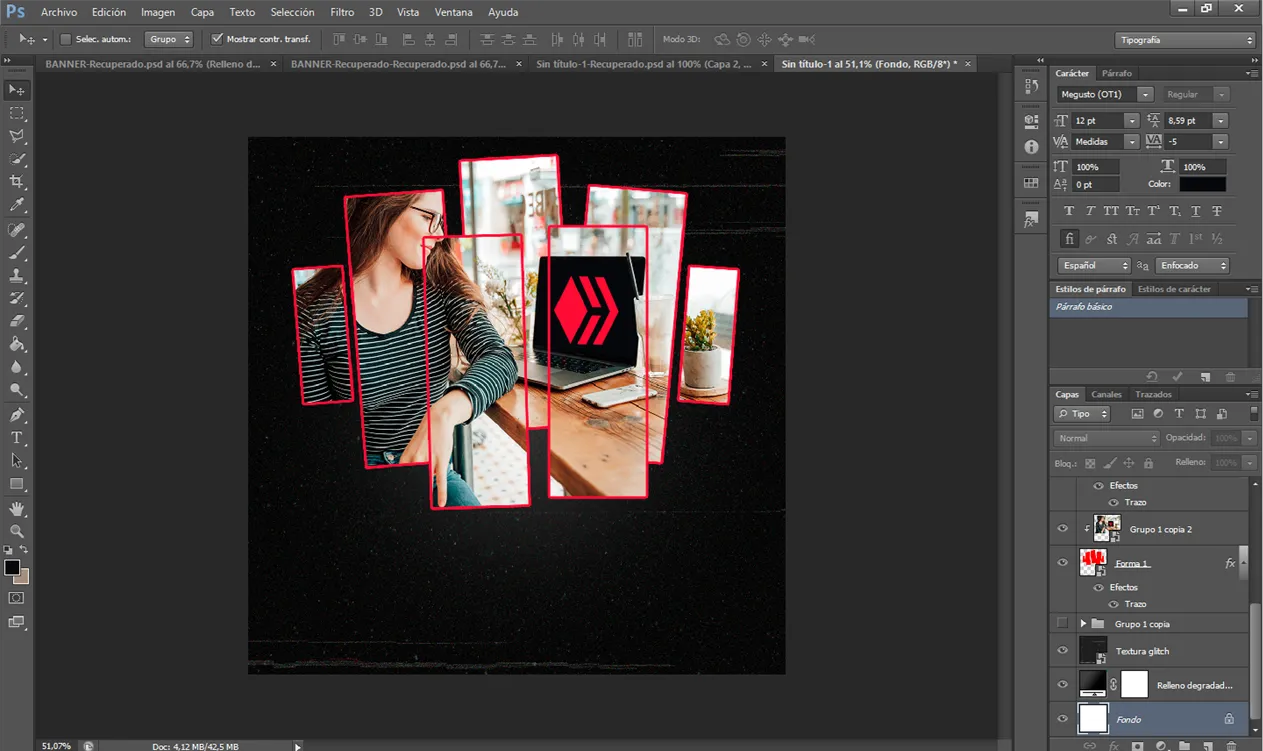The image size is (1263, 751).
Task: Click the Strikethrough T icon
Action: [1217, 212]
